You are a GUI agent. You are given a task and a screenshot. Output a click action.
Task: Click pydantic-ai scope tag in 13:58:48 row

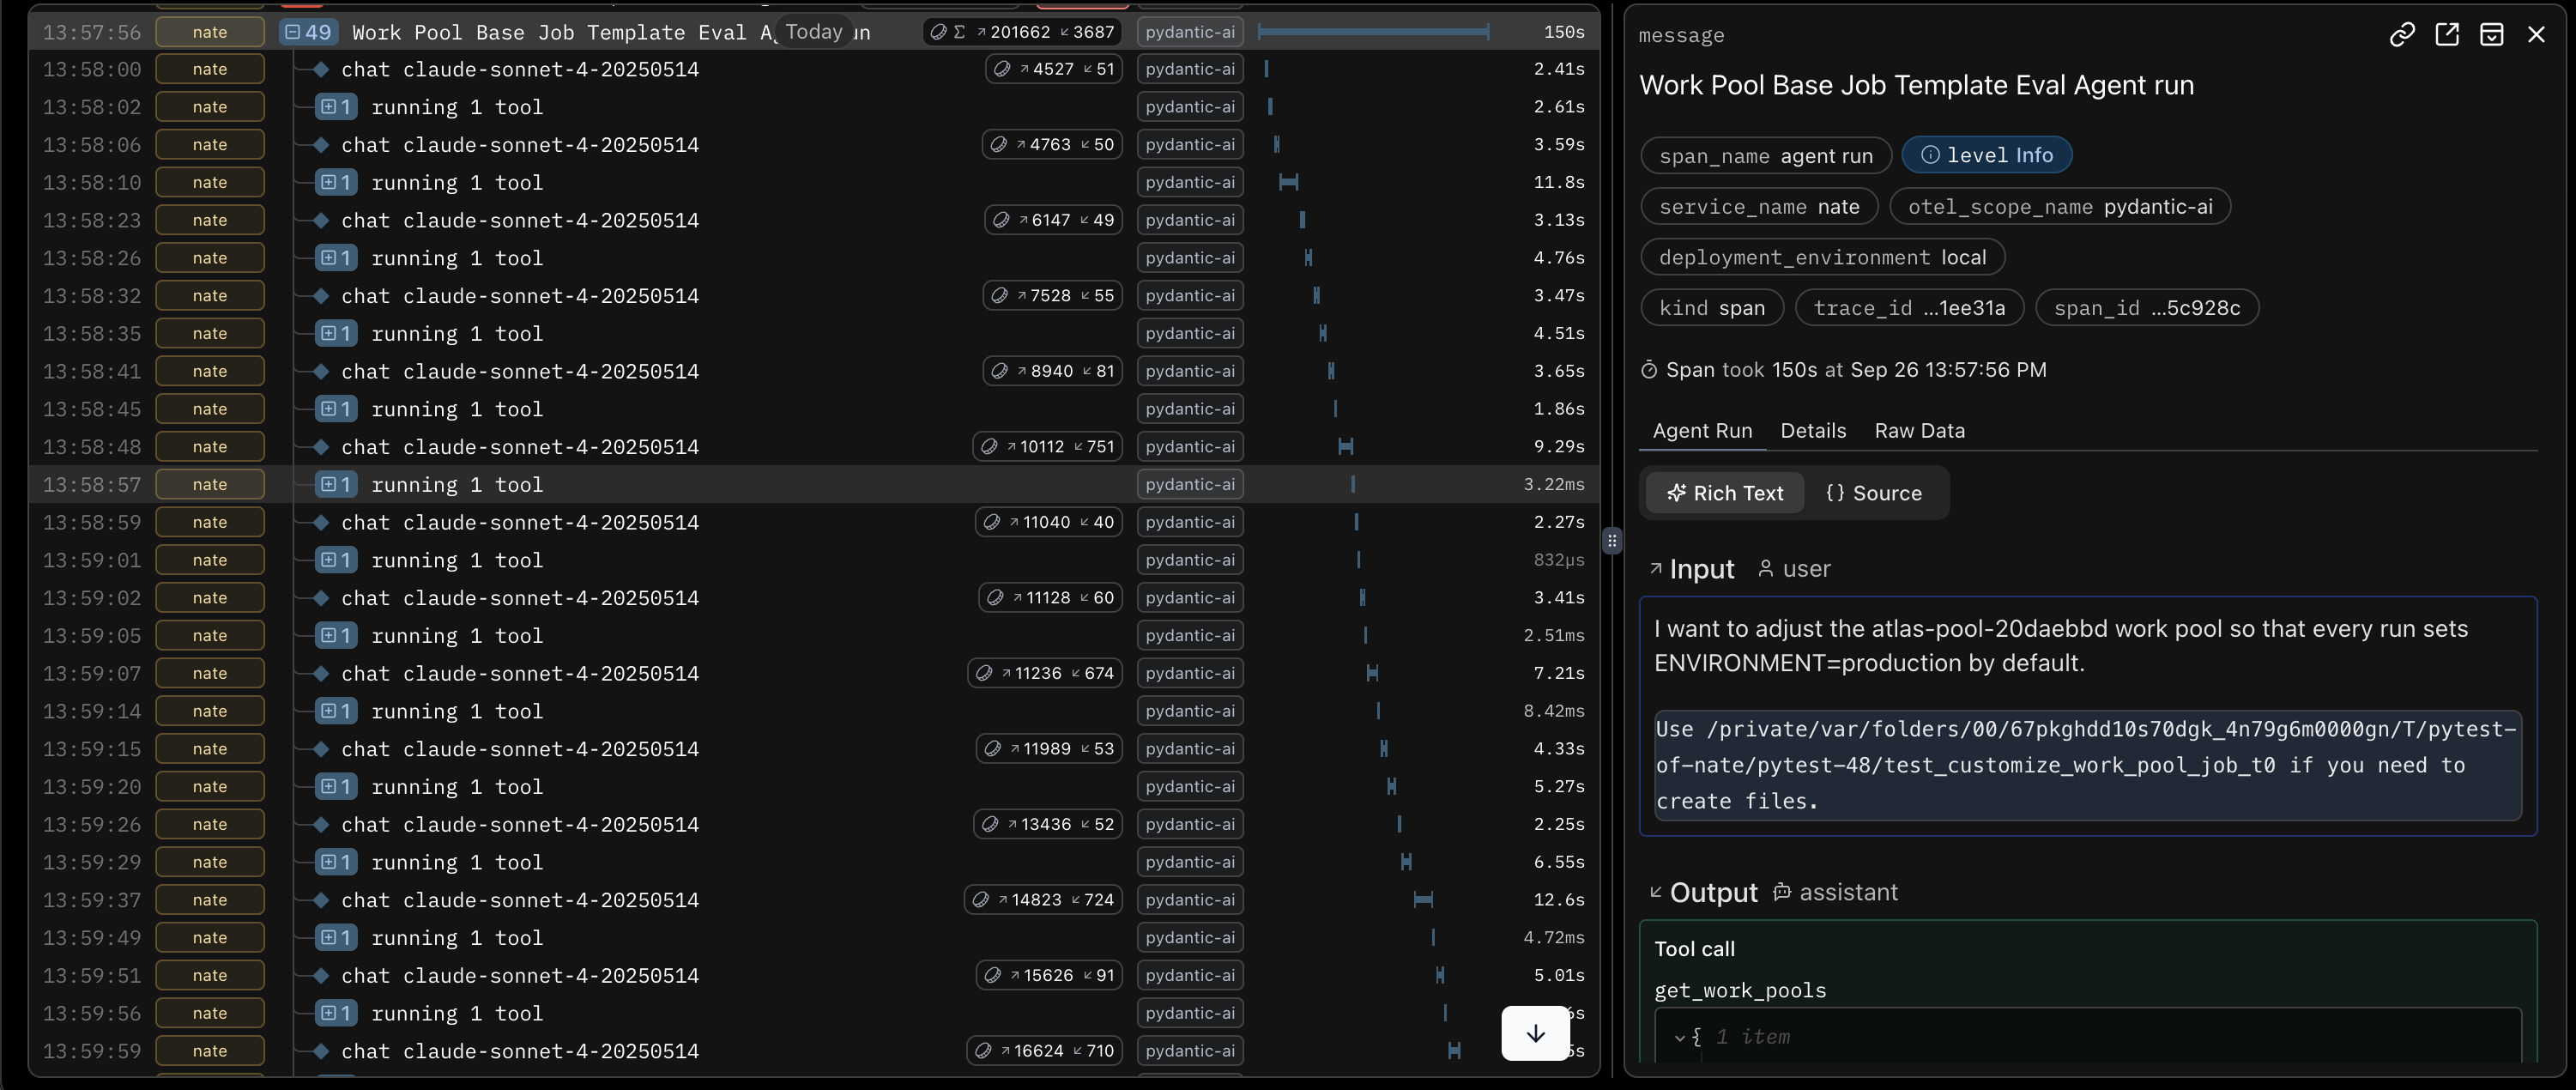point(1190,447)
